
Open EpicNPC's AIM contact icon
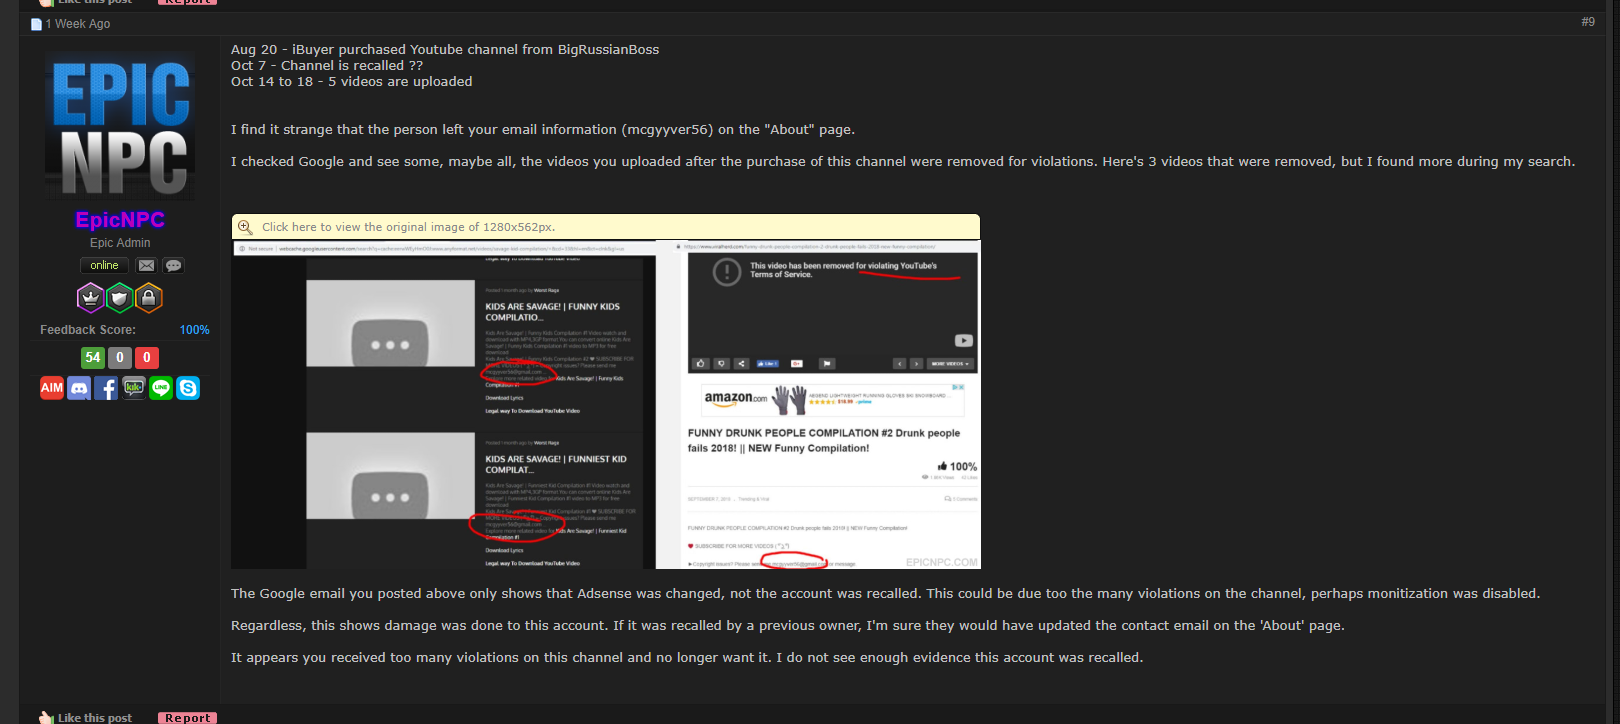pyautogui.click(x=52, y=388)
